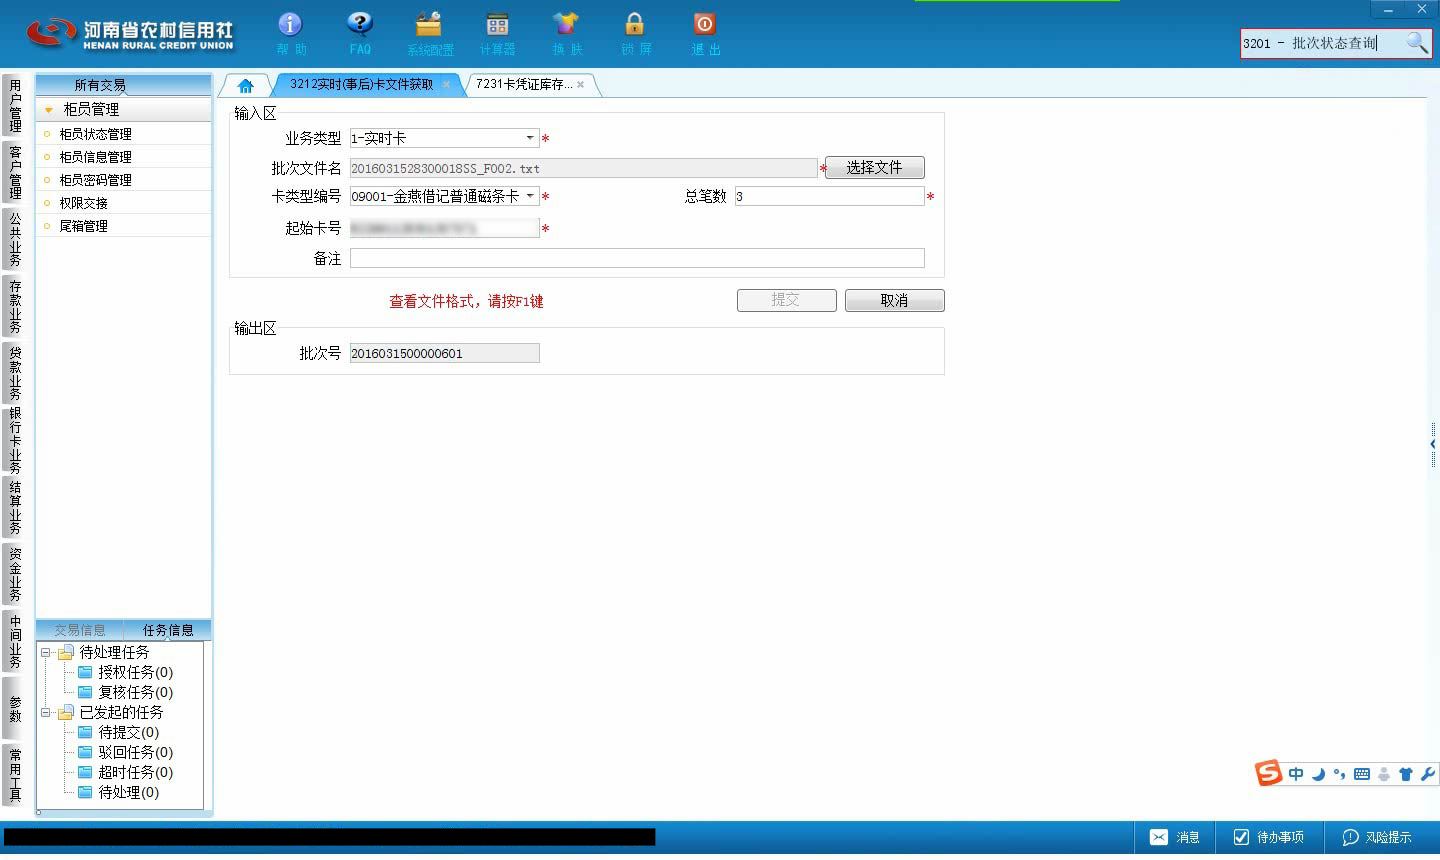Screen dimensions: 1440x860
Task: Open 风险提示 risk alerts
Action: click(1377, 837)
